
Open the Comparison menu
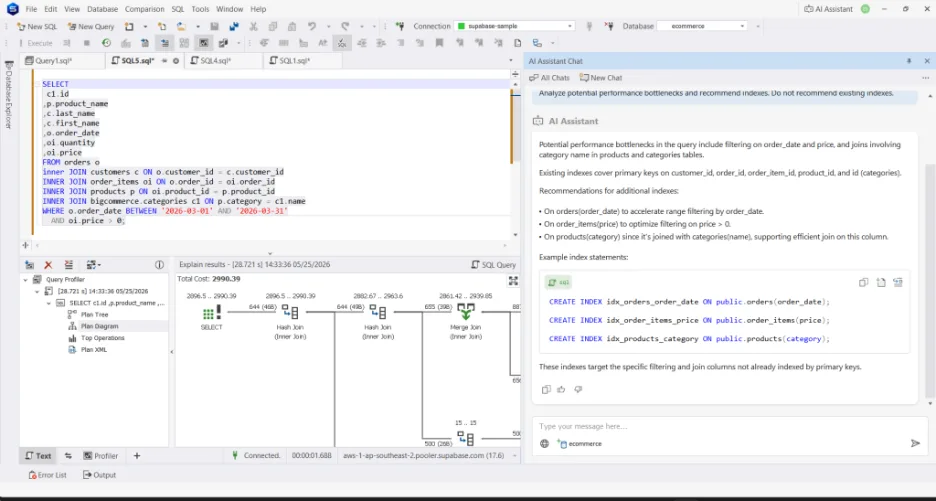tap(144, 9)
